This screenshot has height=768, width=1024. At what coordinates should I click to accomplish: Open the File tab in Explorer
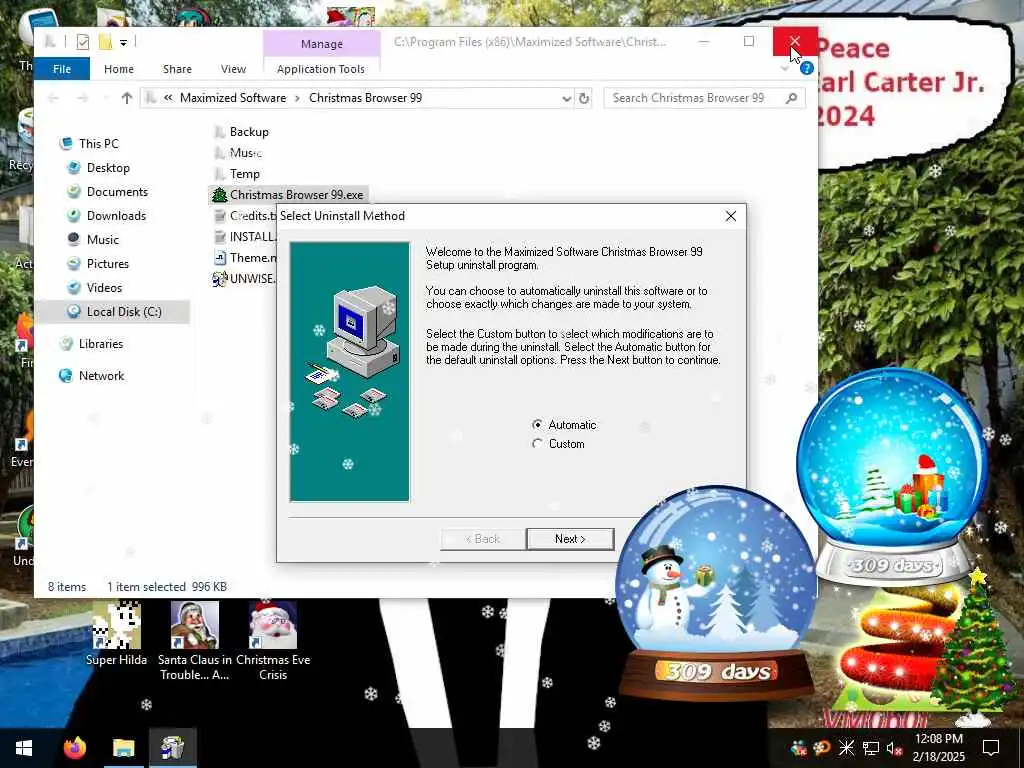[x=62, y=69]
